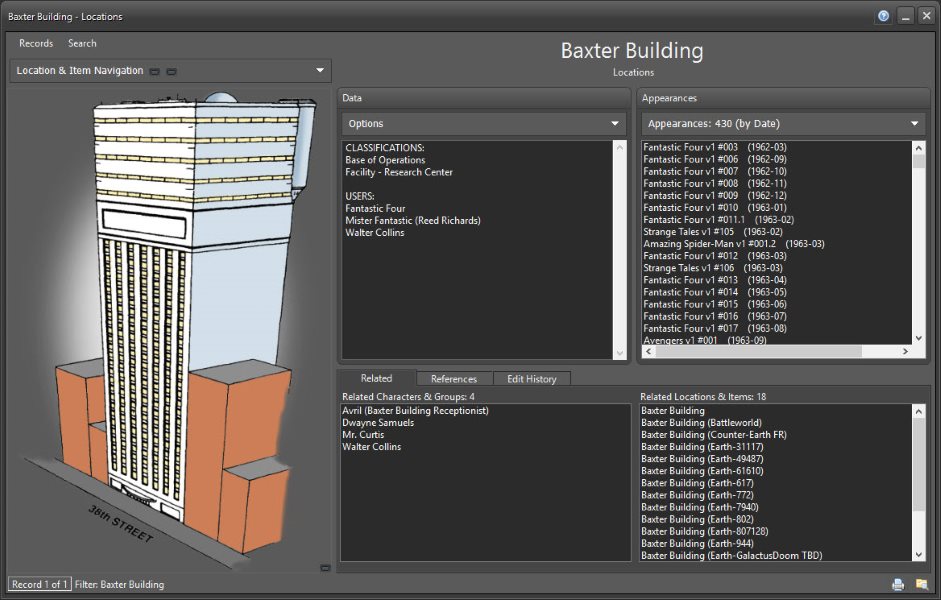Click the folder search icon in status bar
Screen dimensions: 941x600
[921, 584]
